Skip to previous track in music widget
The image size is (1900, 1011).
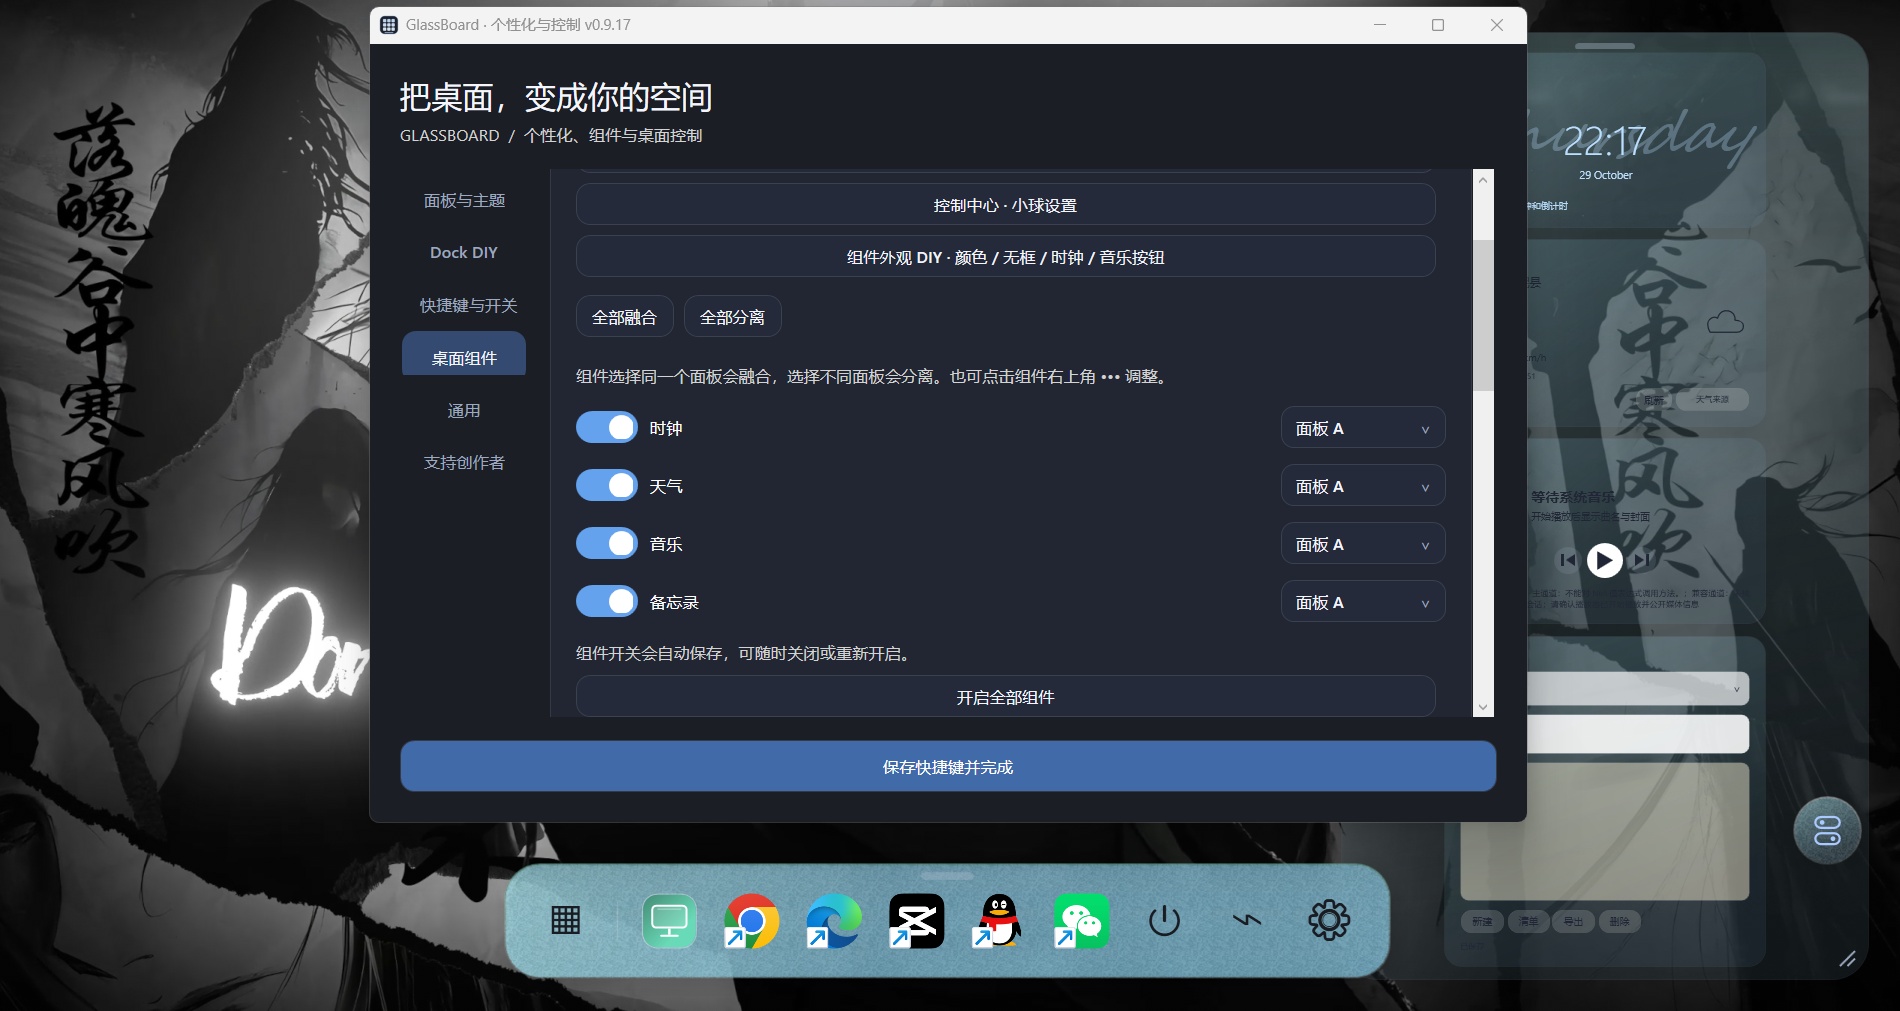(1567, 560)
